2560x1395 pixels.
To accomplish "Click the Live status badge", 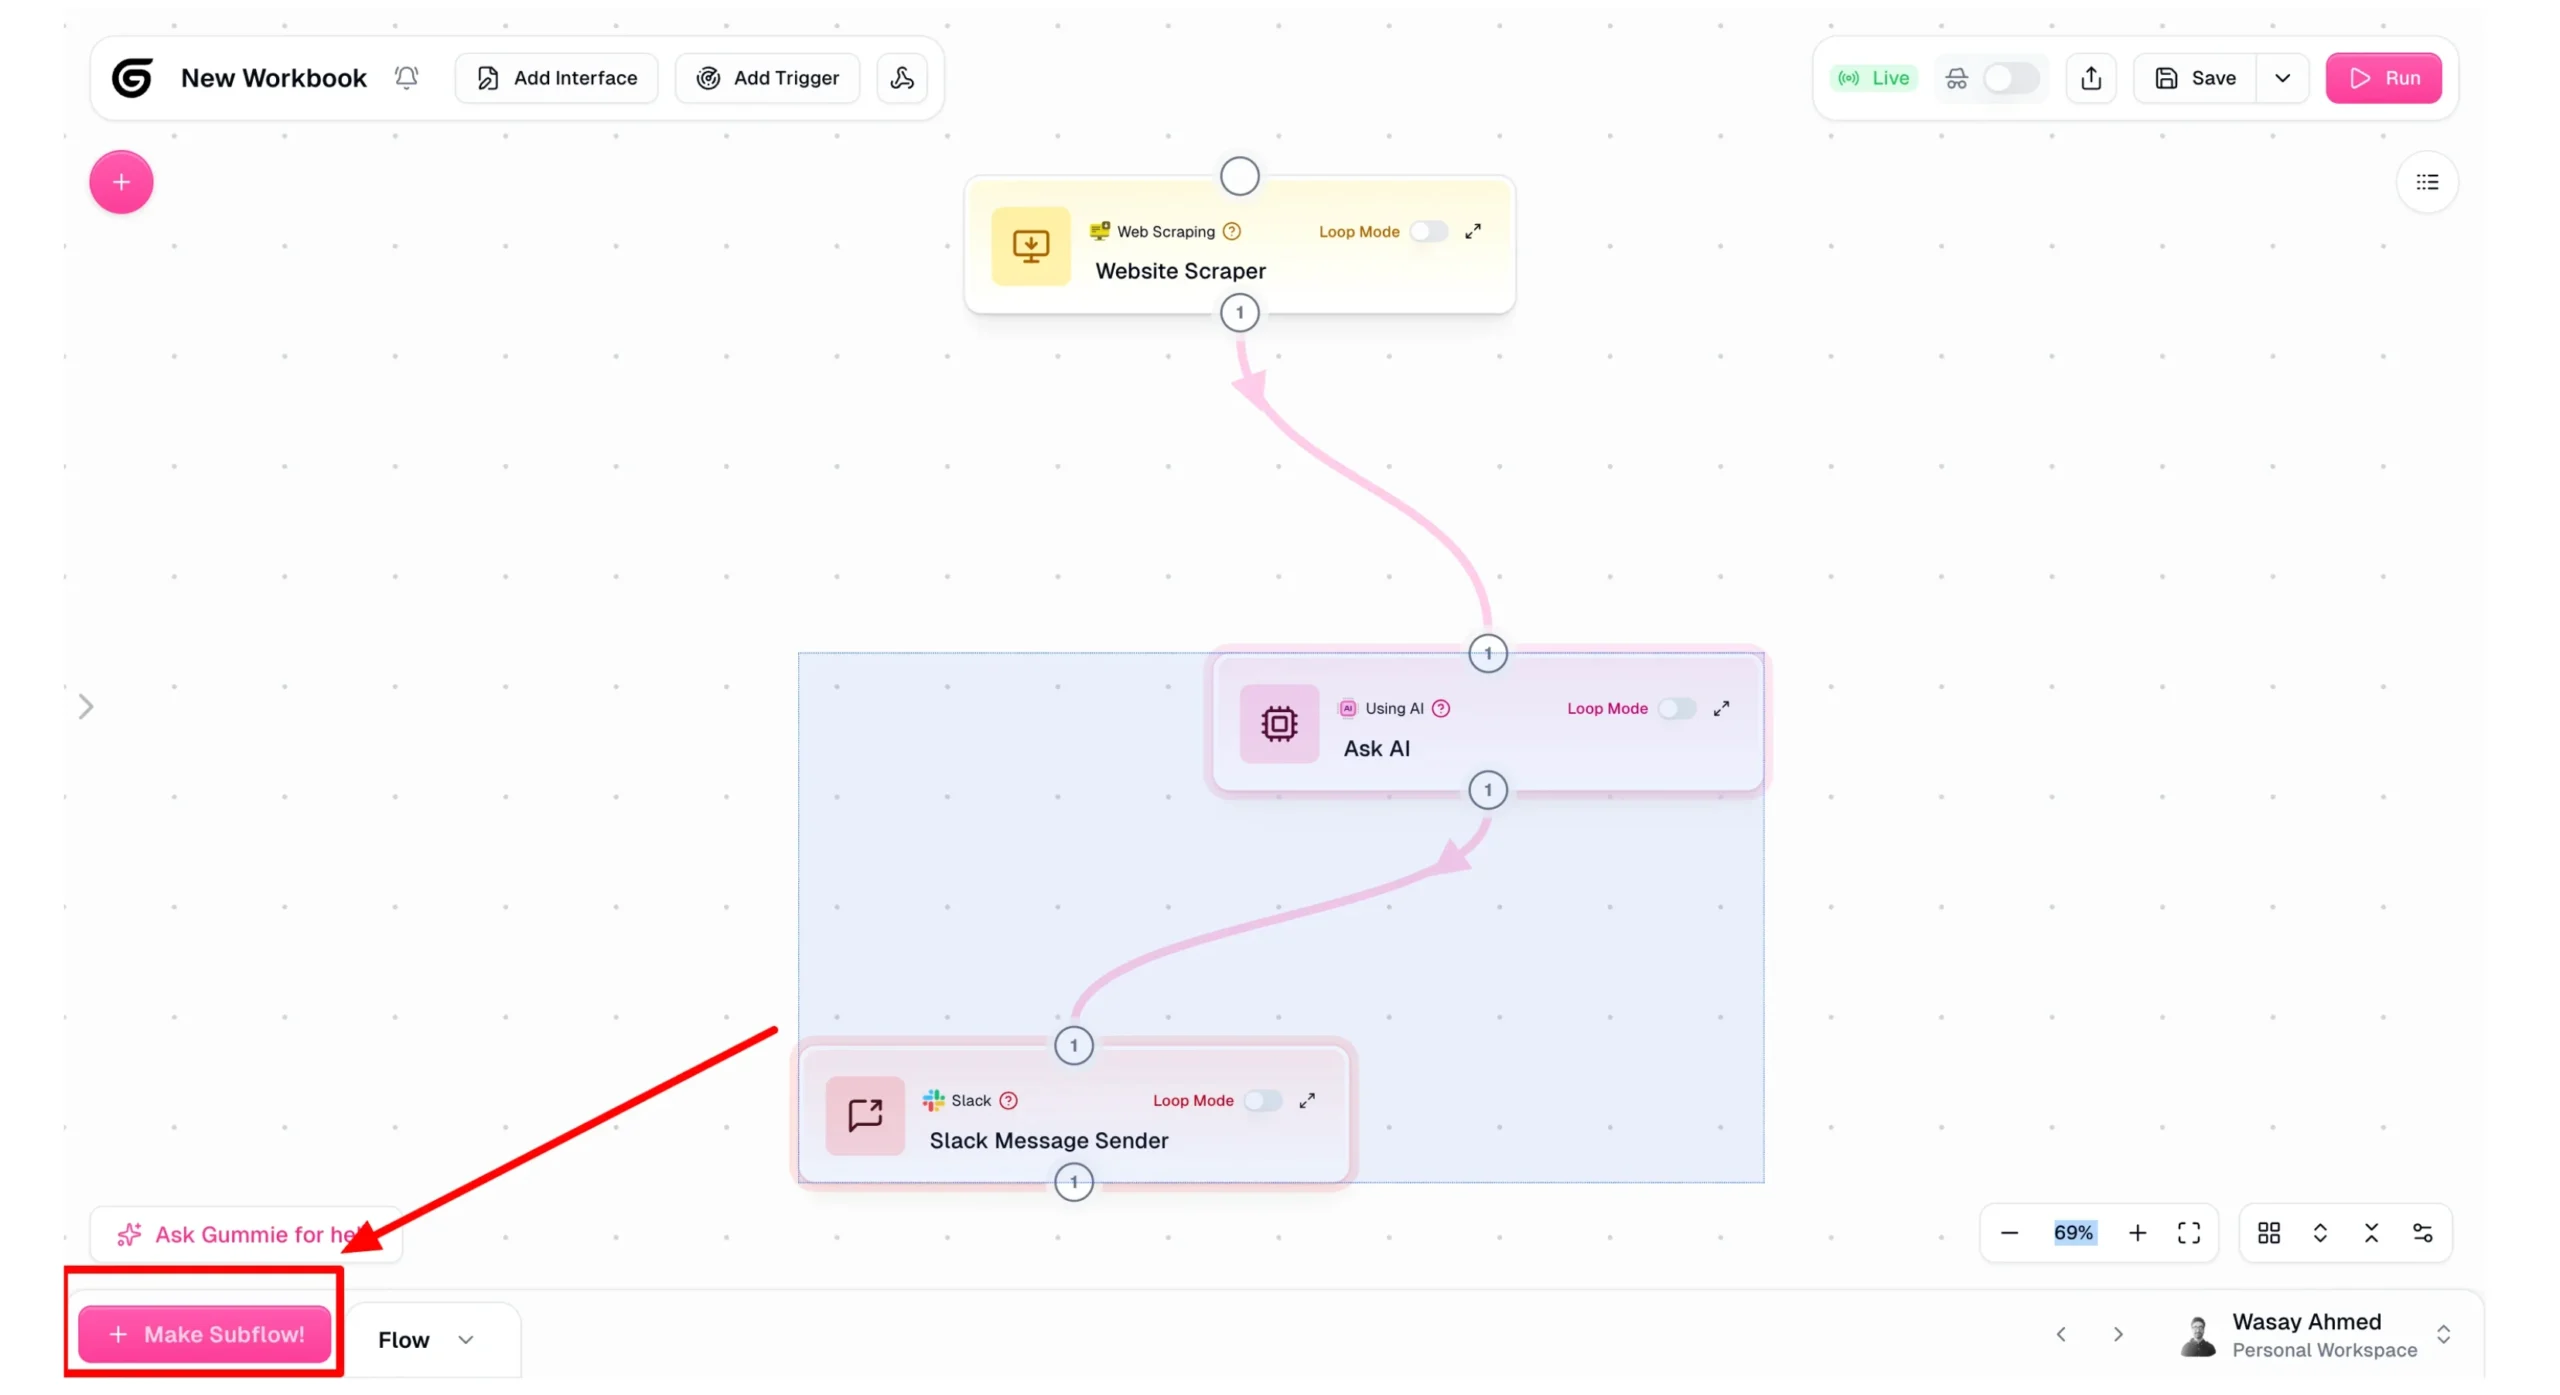I will 1874,78.
